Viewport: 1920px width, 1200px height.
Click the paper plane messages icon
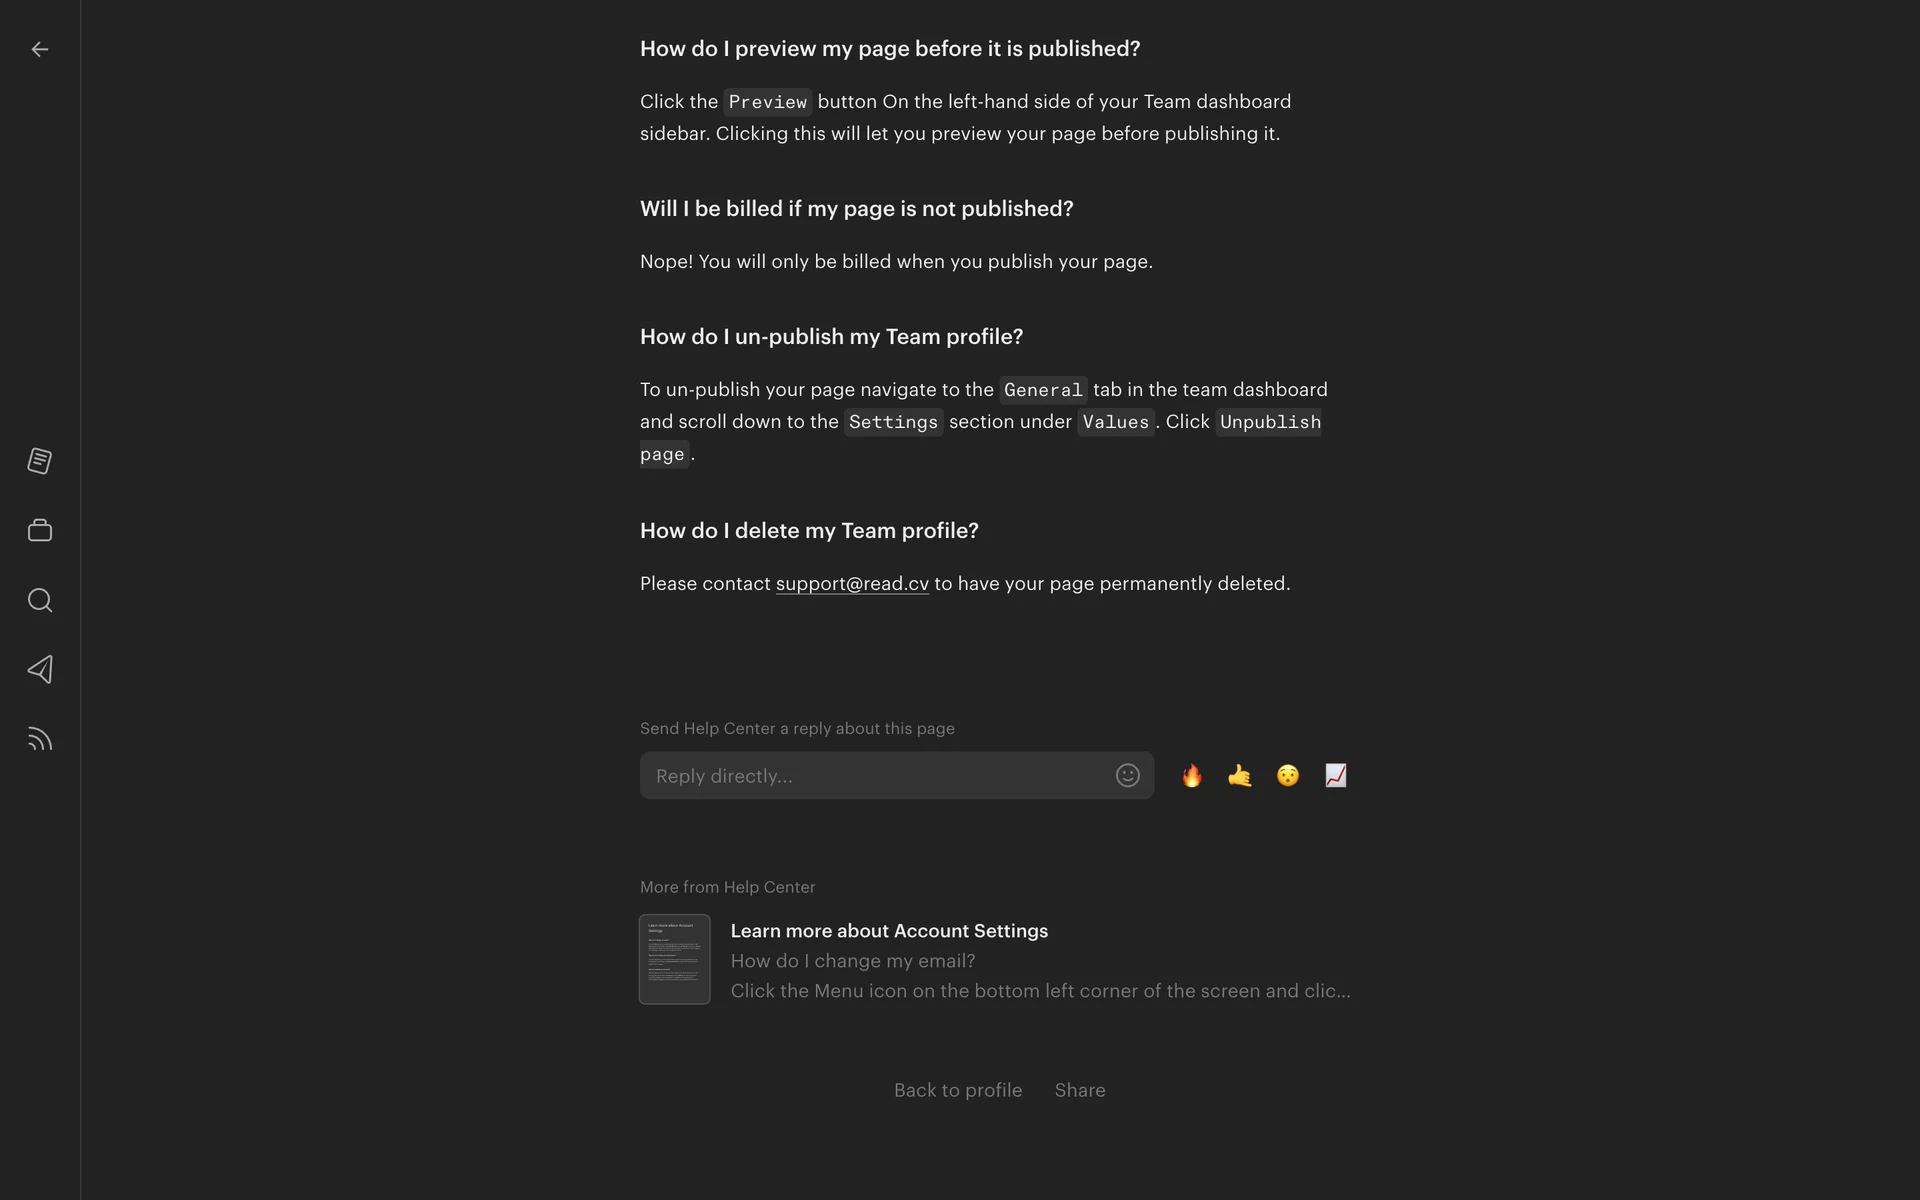pos(40,670)
